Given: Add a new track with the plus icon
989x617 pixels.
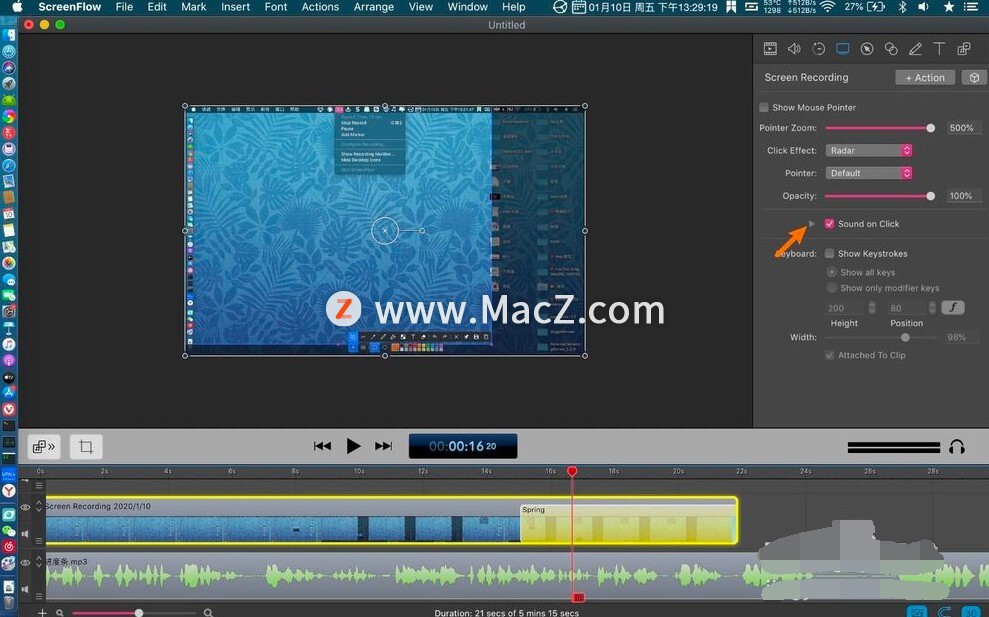Looking at the screenshot, I should pos(42,613).
